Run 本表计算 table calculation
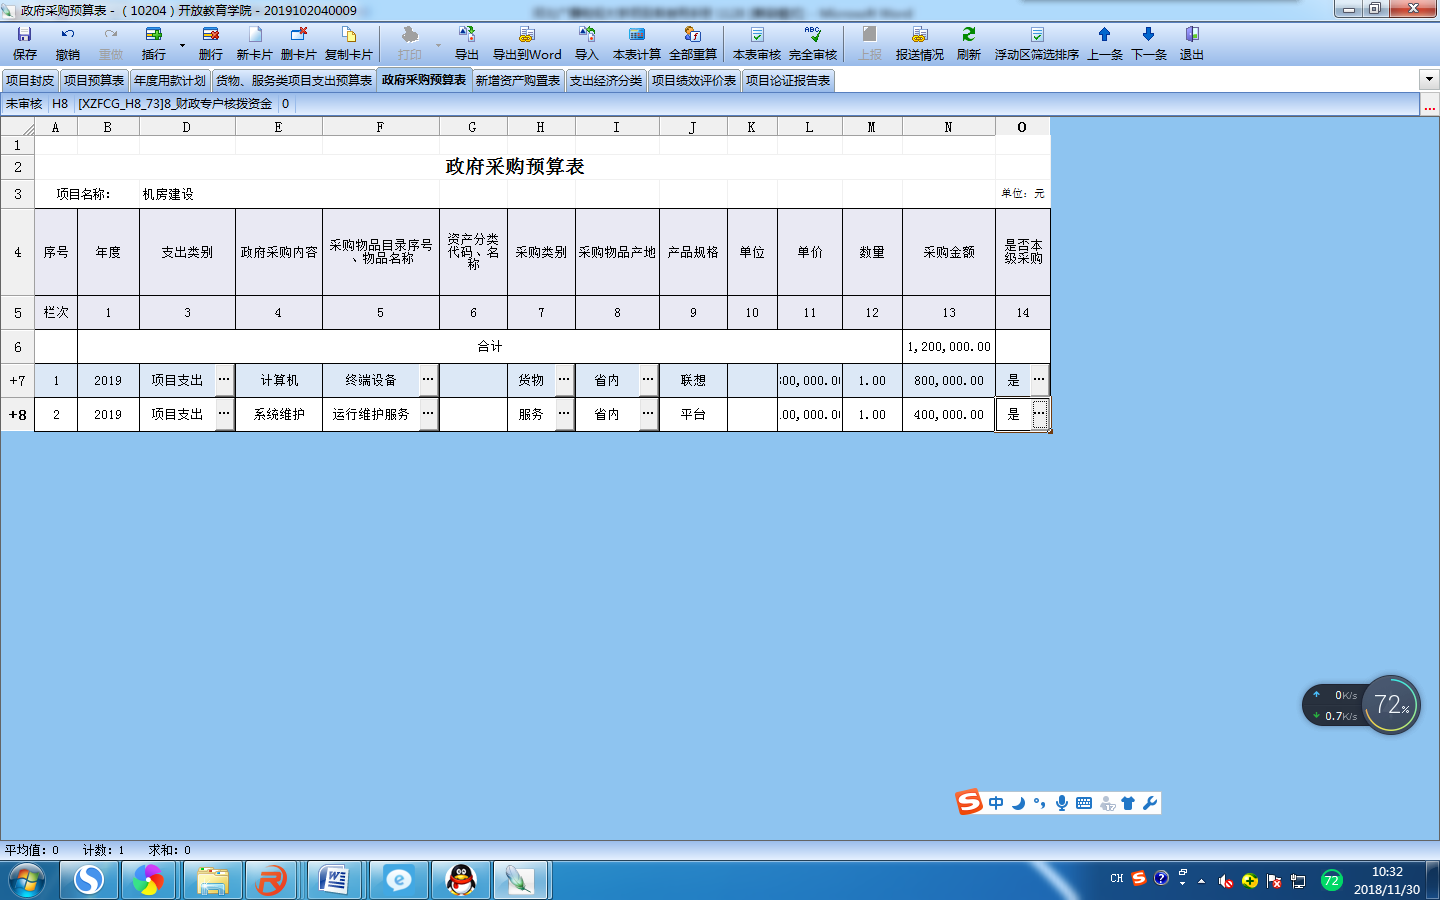Screen dimensions: 1440x900 point(636,36)
